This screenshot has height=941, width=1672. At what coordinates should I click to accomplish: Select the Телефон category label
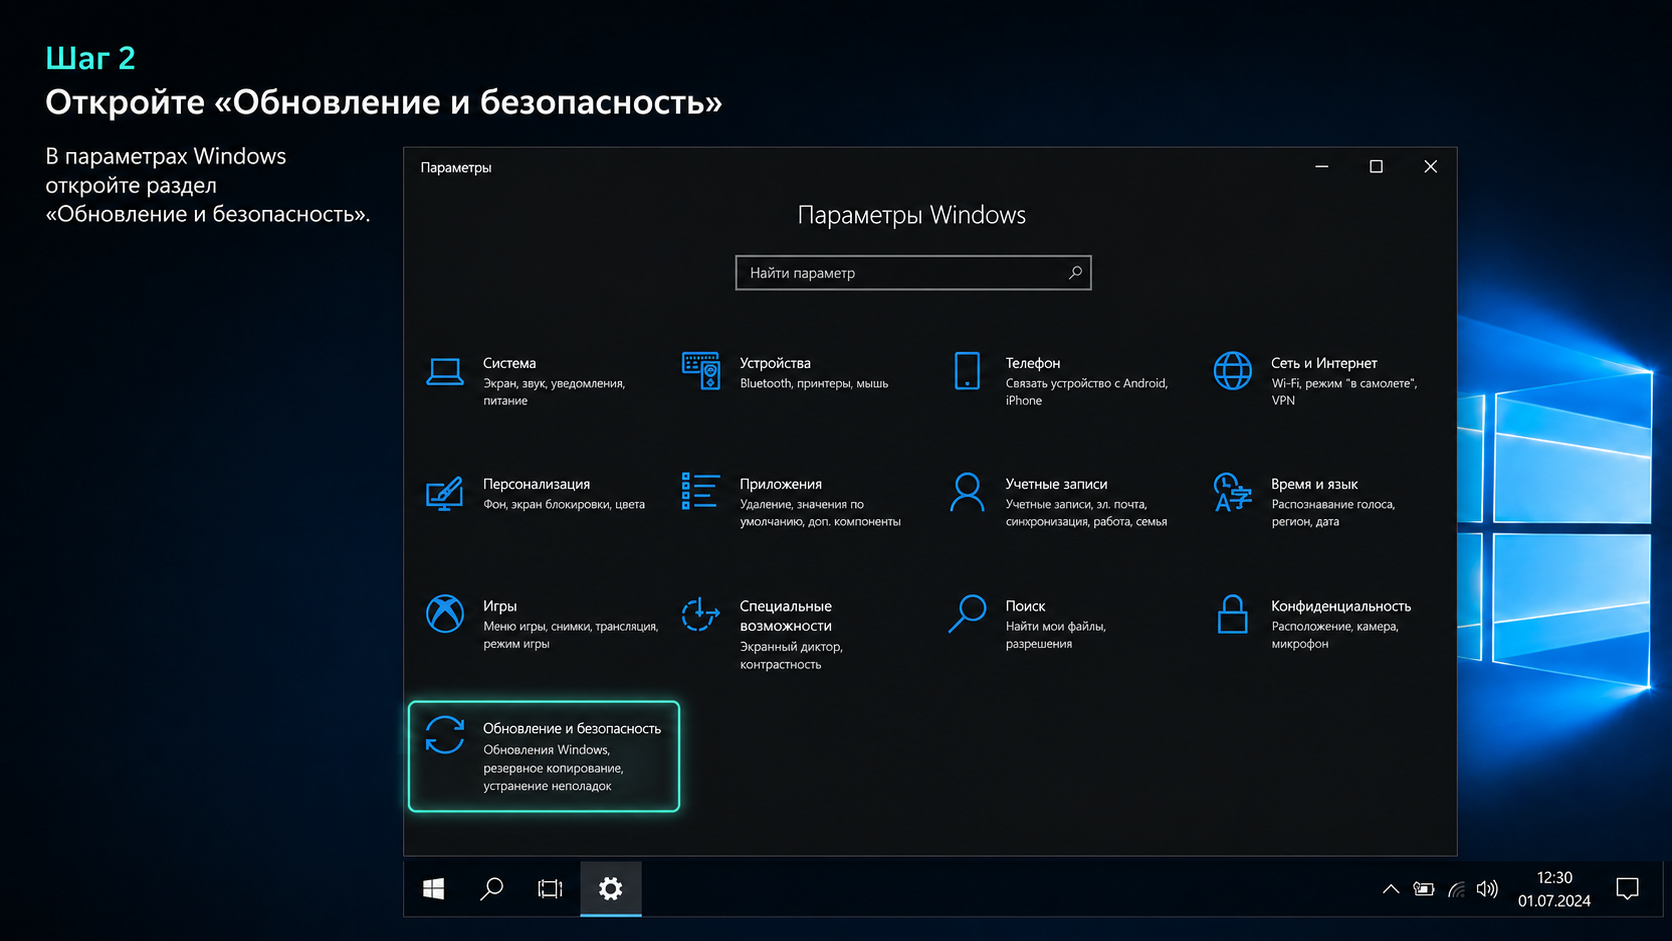point(1032,363)
